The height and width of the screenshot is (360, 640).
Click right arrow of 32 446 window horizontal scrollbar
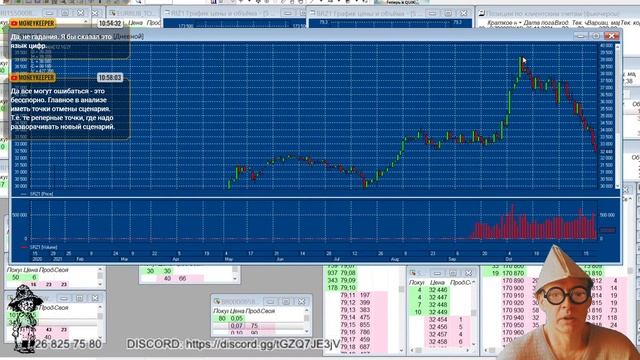(468, 350)
